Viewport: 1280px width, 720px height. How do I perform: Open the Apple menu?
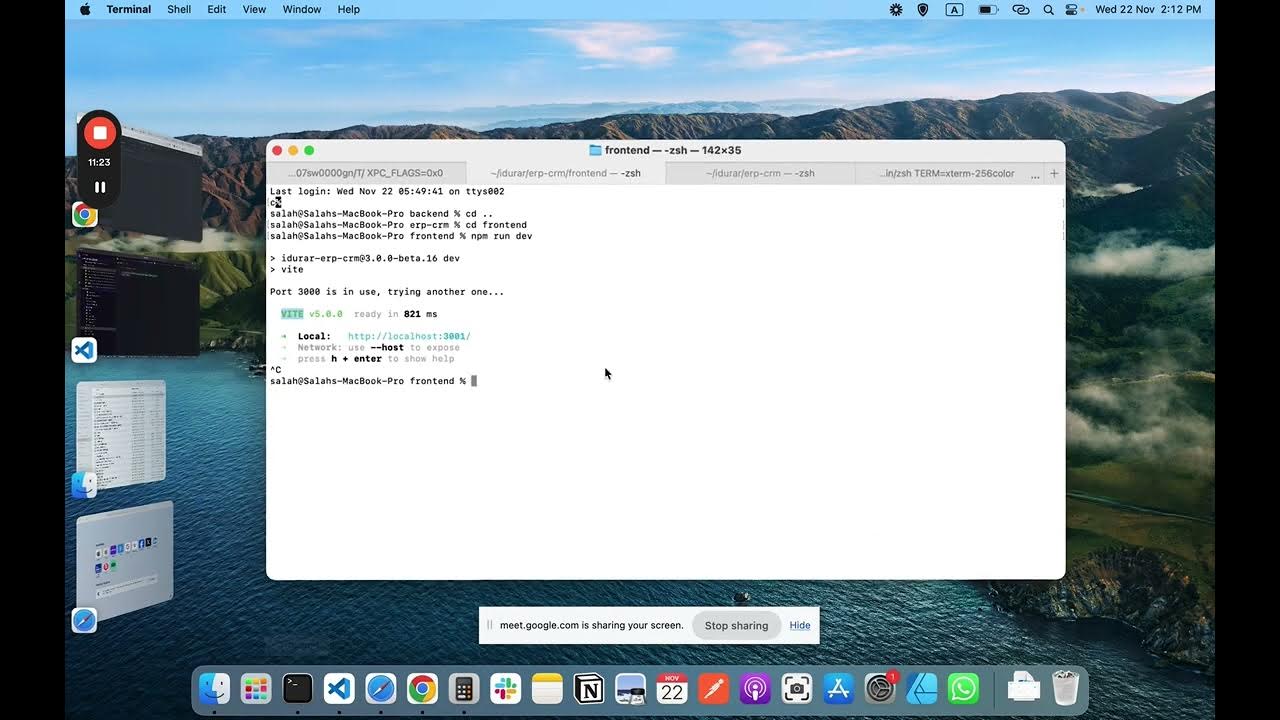pos(85,9)
